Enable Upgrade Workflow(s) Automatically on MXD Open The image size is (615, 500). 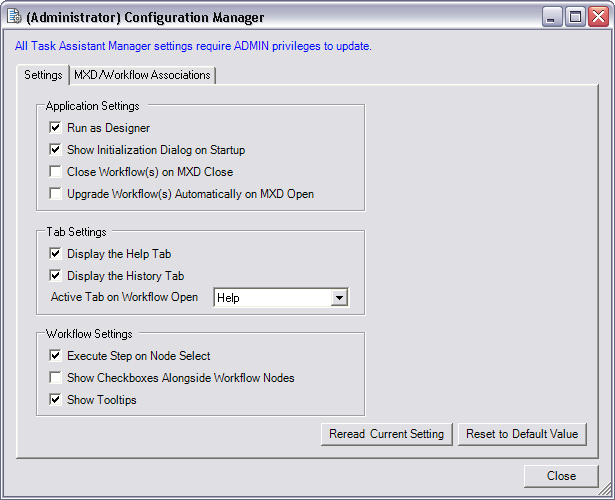tap(55, 194)
